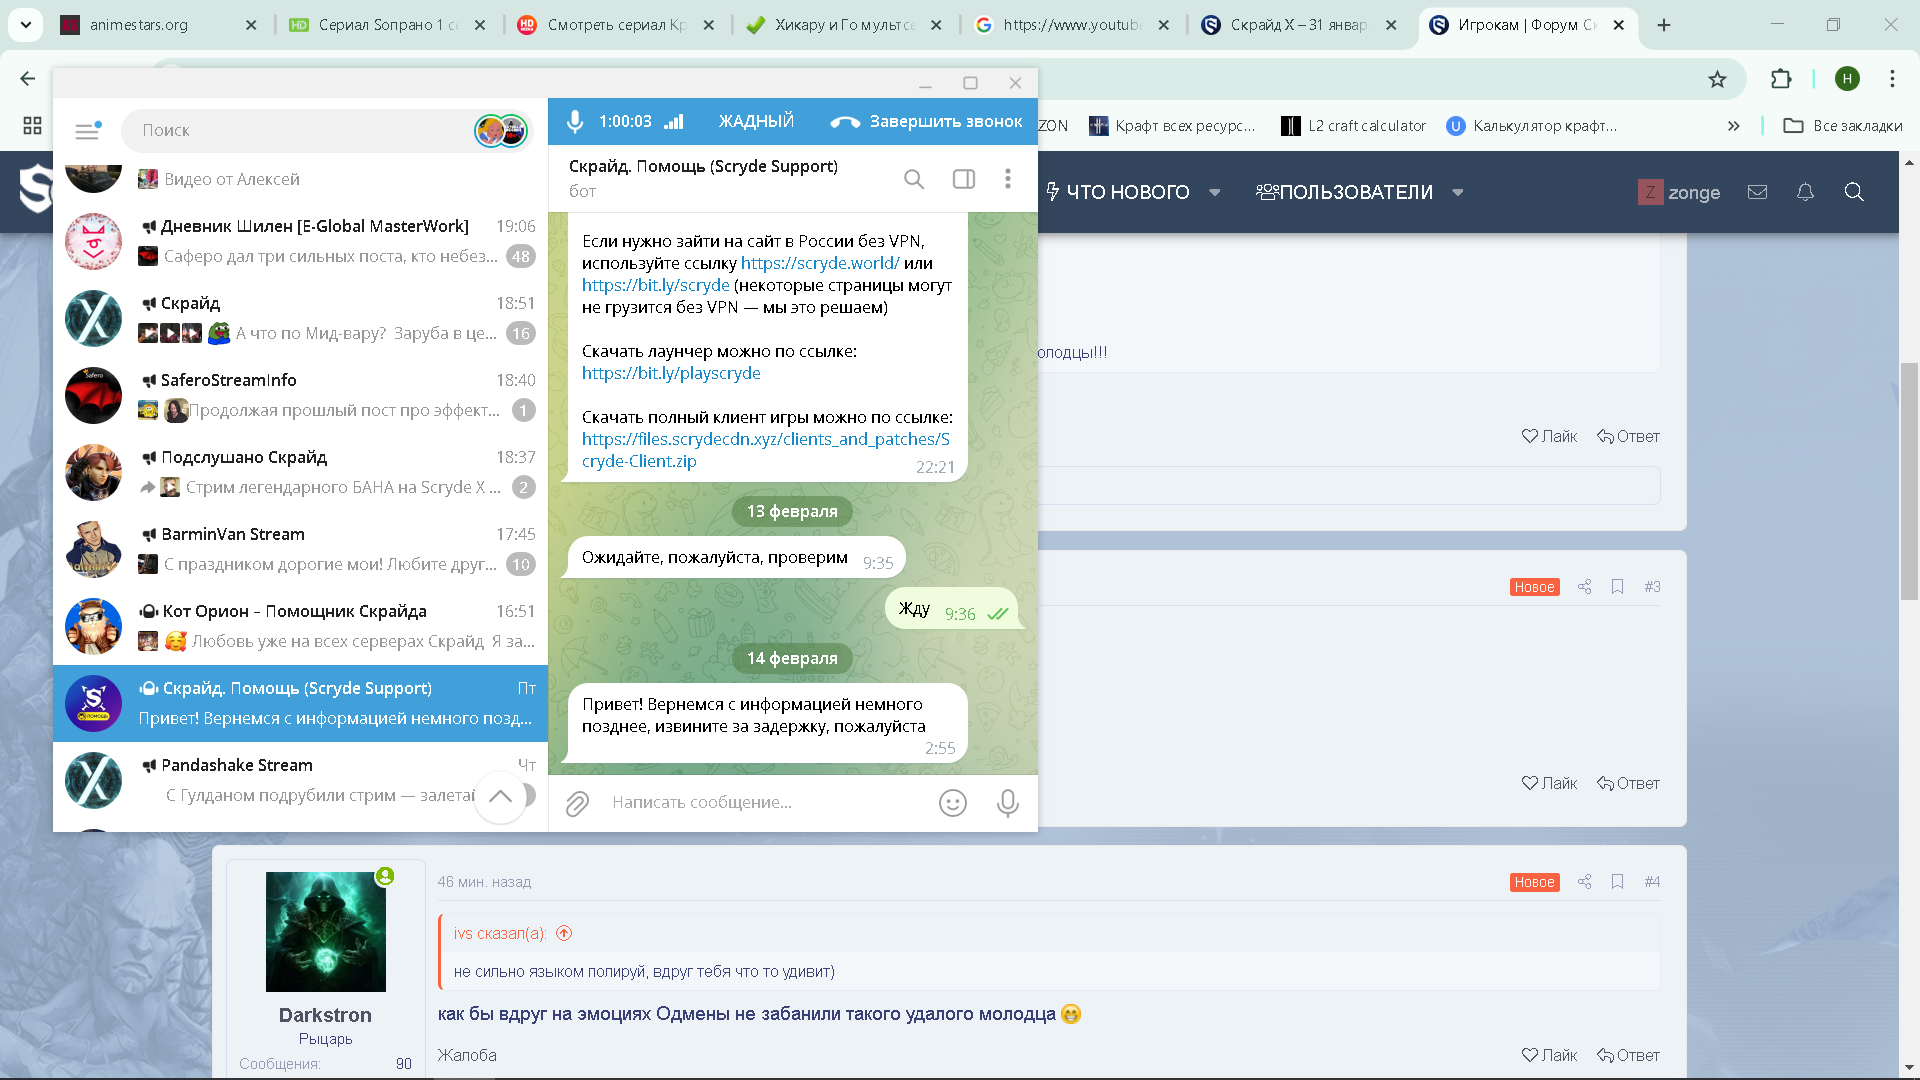Bookmark post #4 with bookmark icon
The image size is (1920, 1080).
(1617, 882)
